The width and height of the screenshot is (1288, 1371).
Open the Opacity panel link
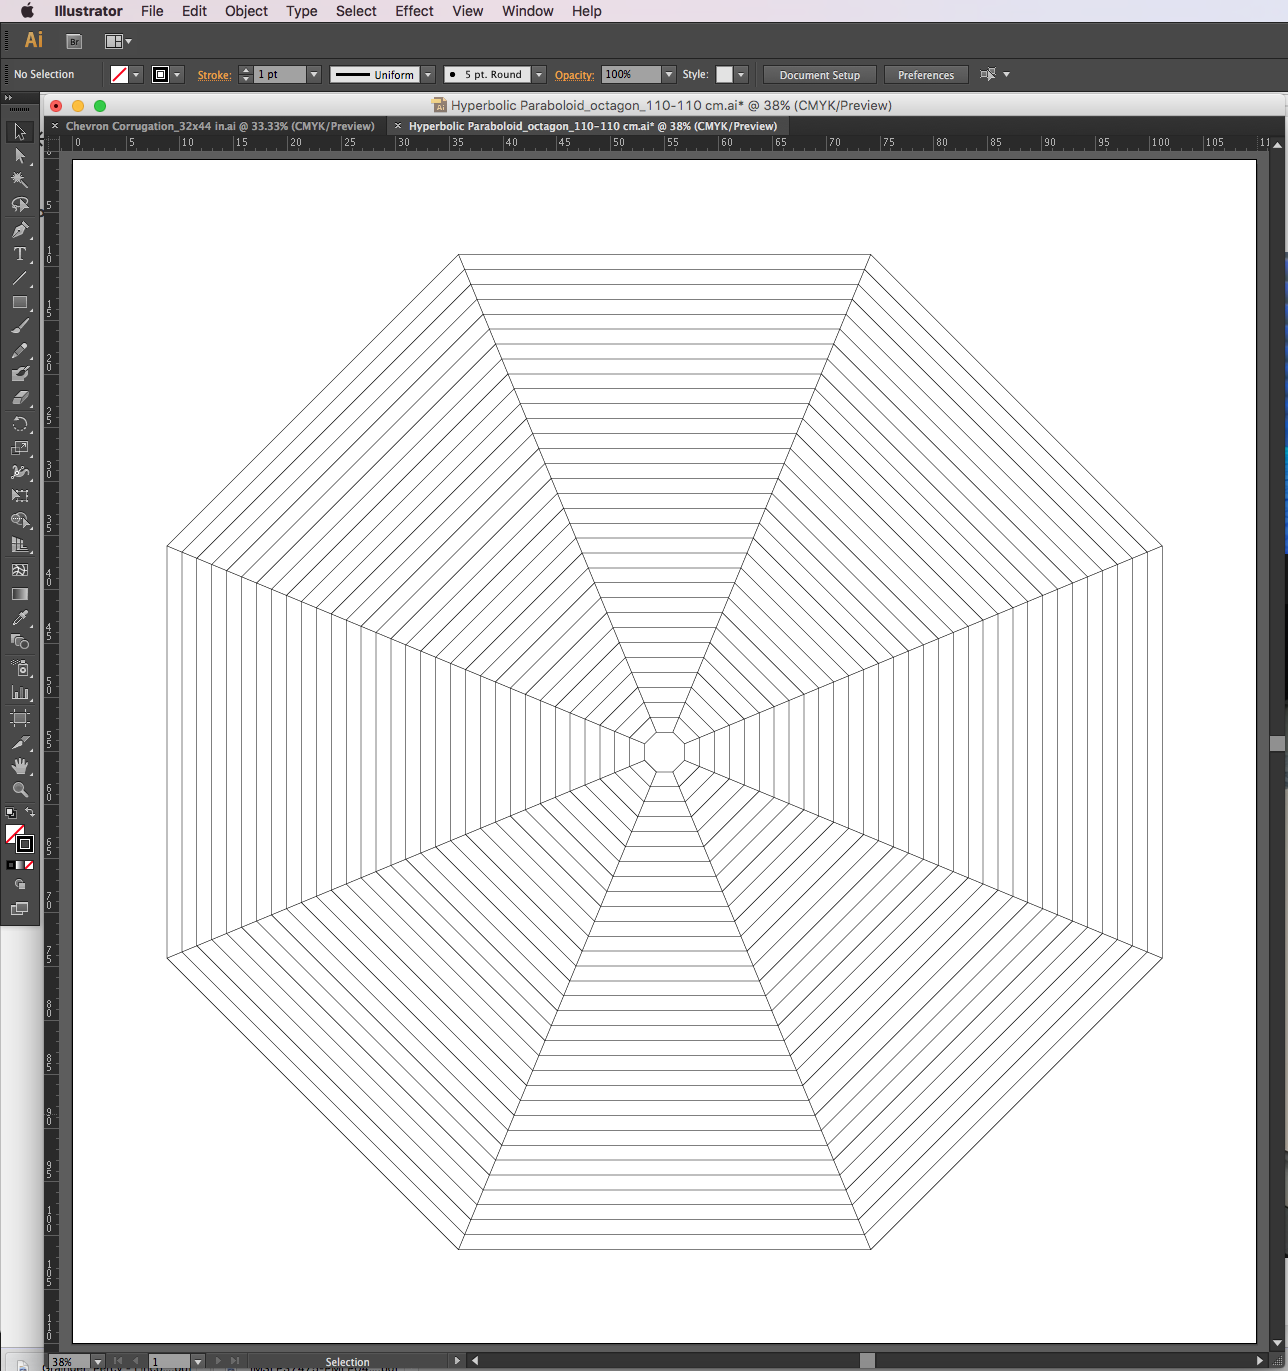tap(574, 75)
